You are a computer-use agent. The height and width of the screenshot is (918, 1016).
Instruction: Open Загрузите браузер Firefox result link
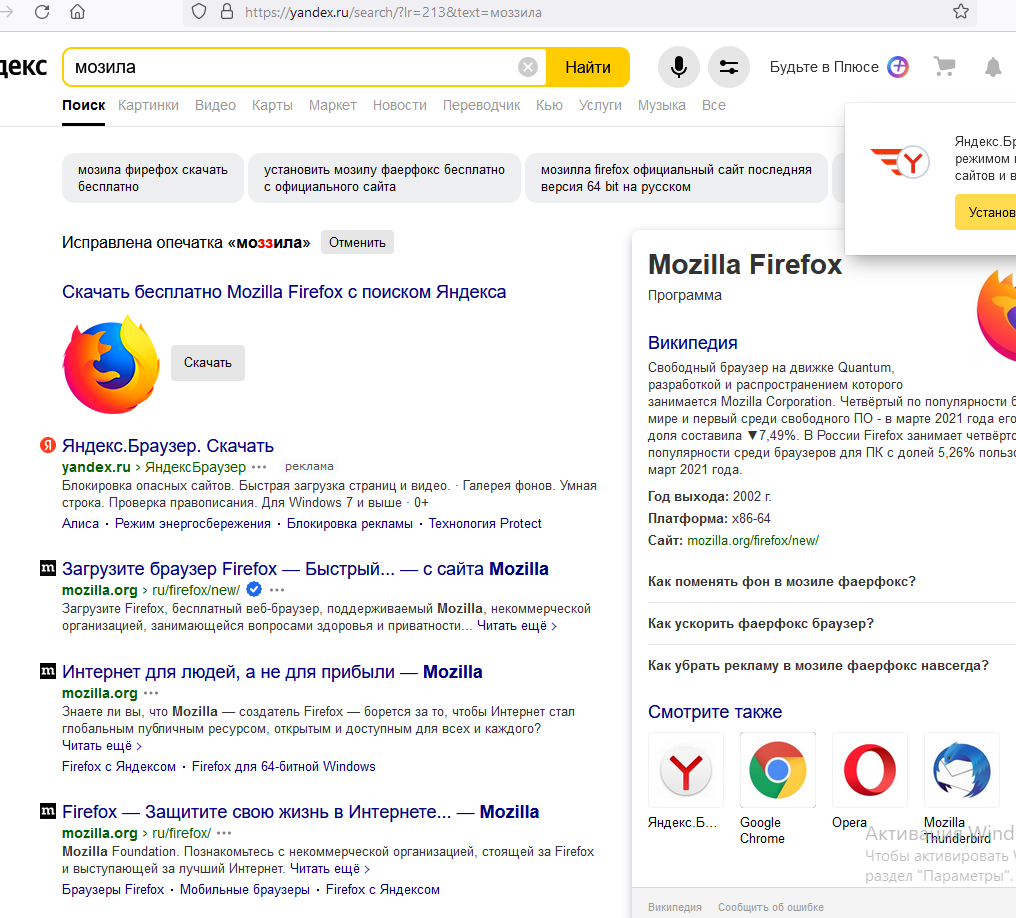[x=305, y=569]
